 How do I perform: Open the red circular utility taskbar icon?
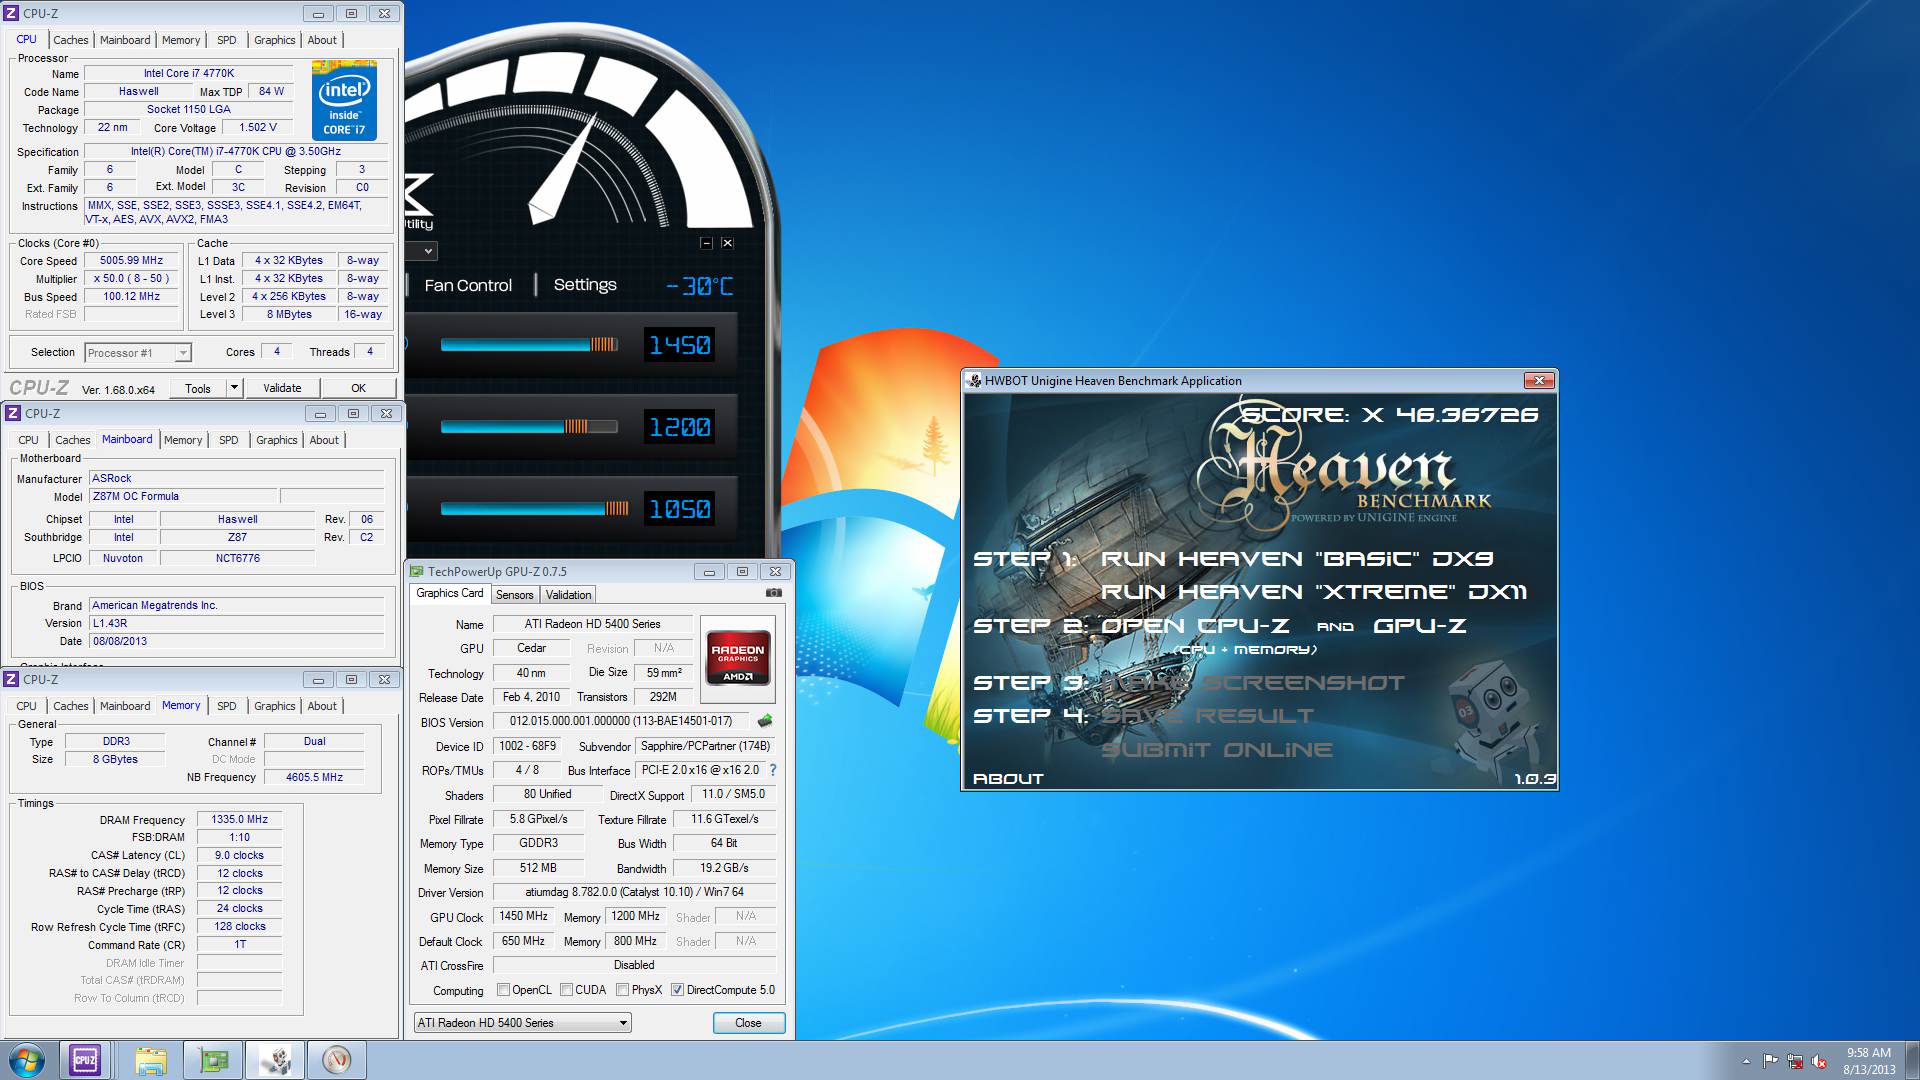pos(337,1060)
